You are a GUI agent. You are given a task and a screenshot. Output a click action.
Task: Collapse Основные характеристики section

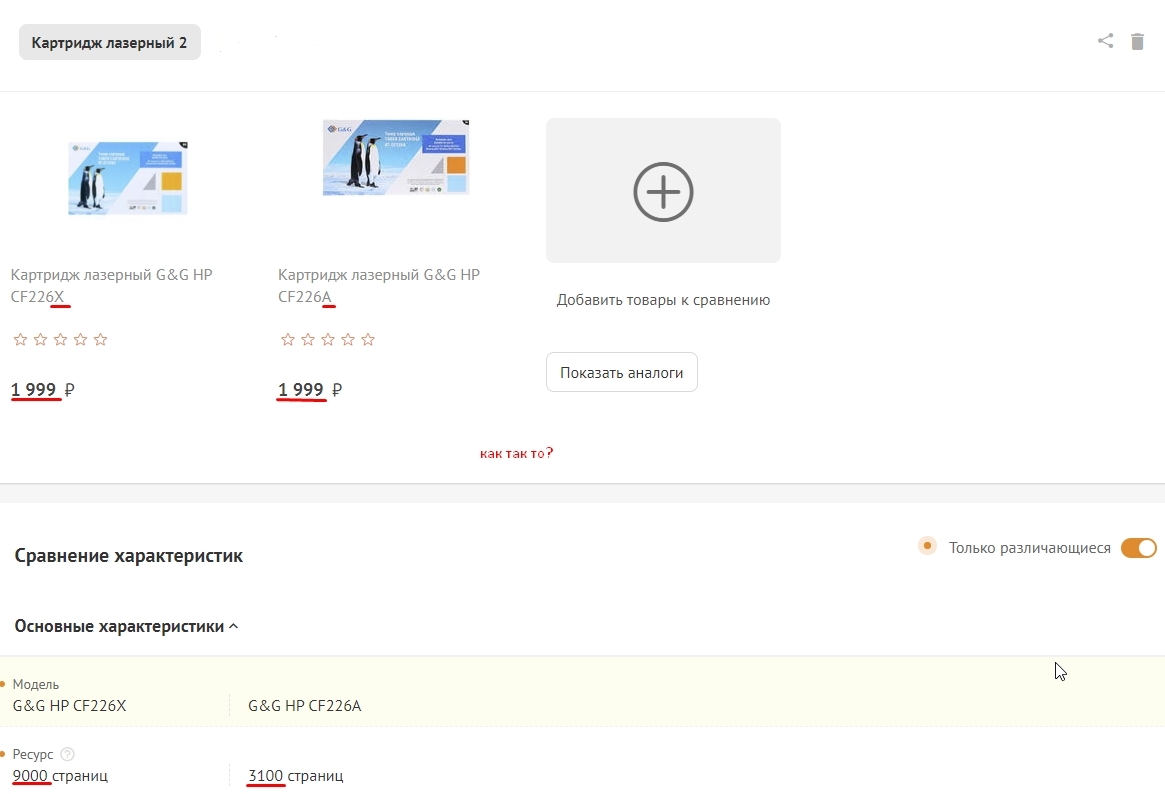pos(126,626)
